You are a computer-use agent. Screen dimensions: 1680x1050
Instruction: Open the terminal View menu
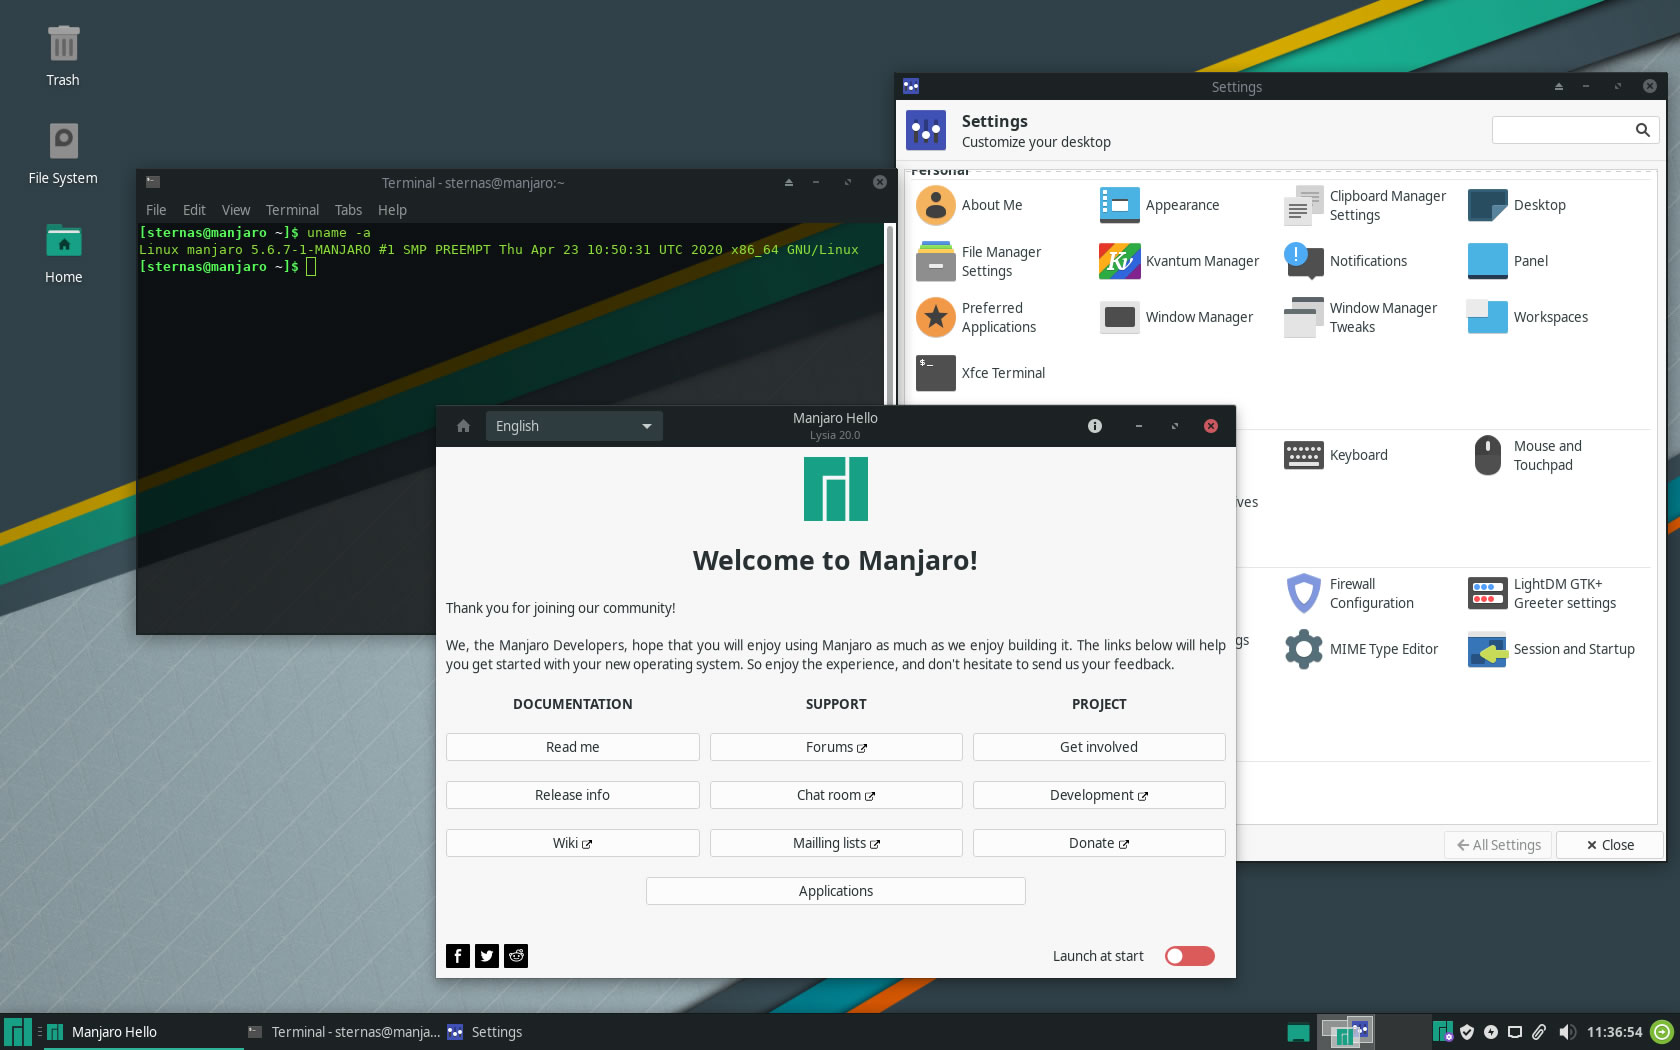coord(236,210)
